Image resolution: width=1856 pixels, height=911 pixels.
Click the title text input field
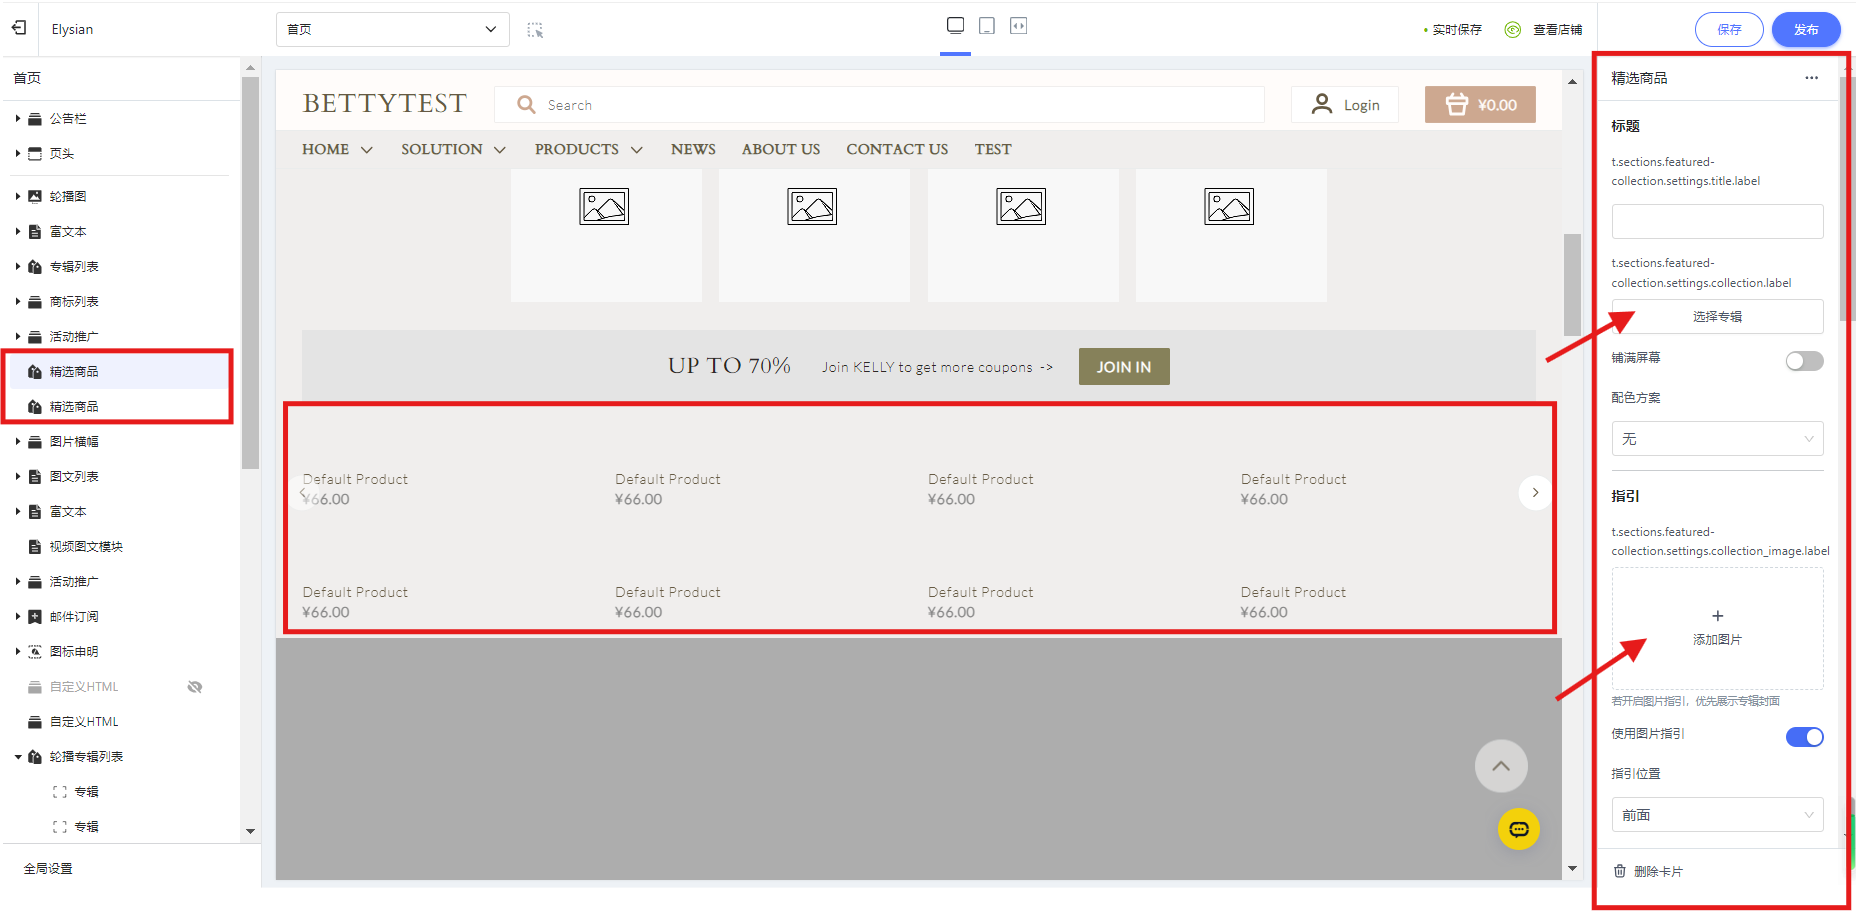tap(1716, 221)
